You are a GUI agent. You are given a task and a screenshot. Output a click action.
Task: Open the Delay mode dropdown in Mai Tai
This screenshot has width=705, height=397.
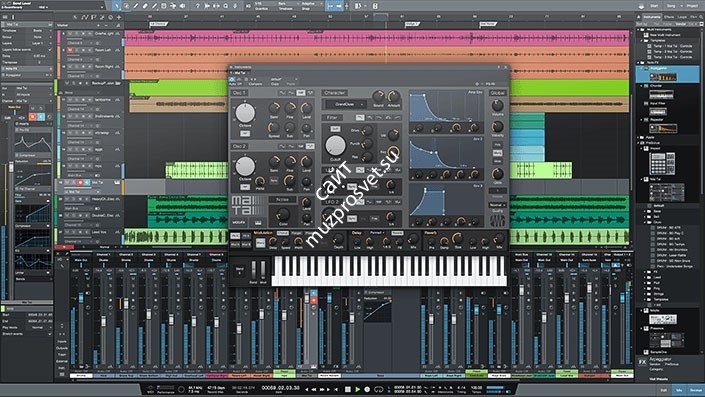click(x=376, y=233)
